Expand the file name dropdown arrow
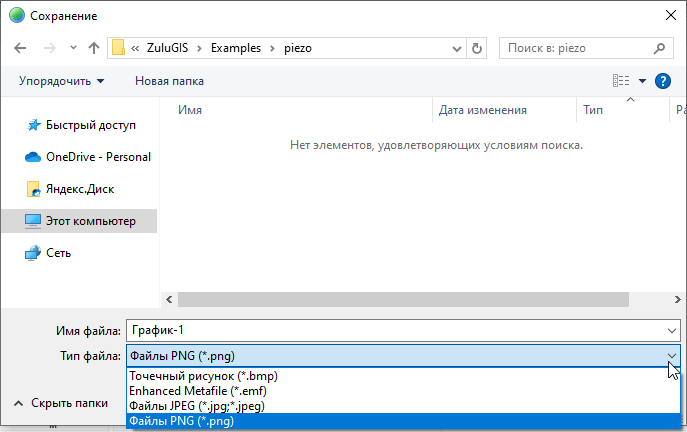687x432 pixels. [671, 331]
